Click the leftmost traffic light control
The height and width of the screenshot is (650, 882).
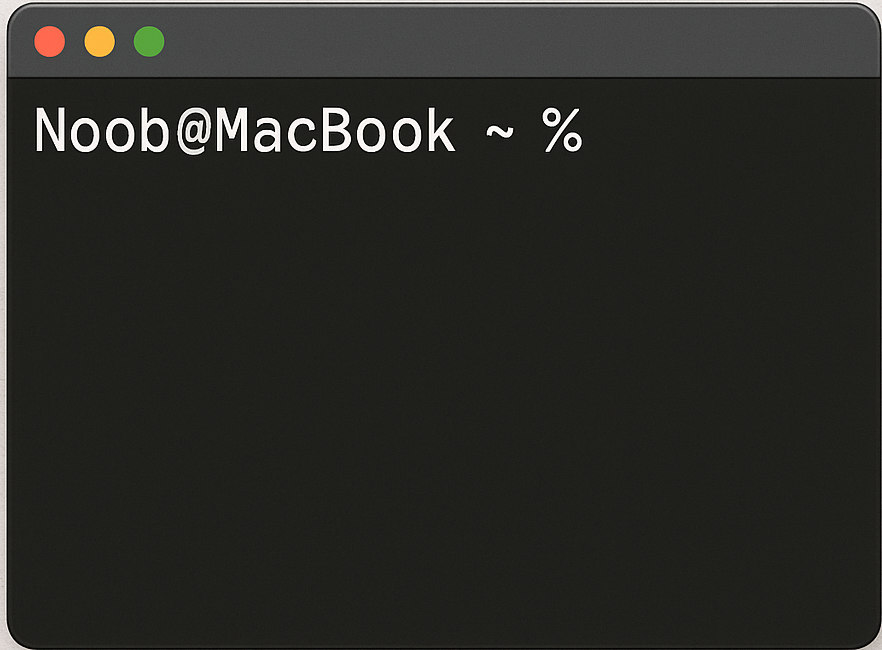coord(49,41)
